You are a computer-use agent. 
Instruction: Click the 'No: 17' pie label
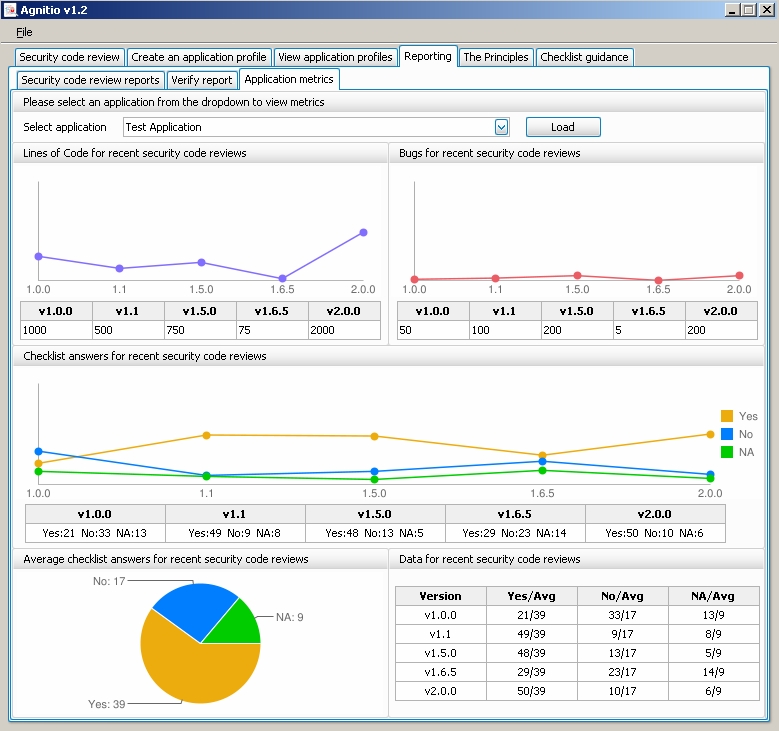pos(109,581)
